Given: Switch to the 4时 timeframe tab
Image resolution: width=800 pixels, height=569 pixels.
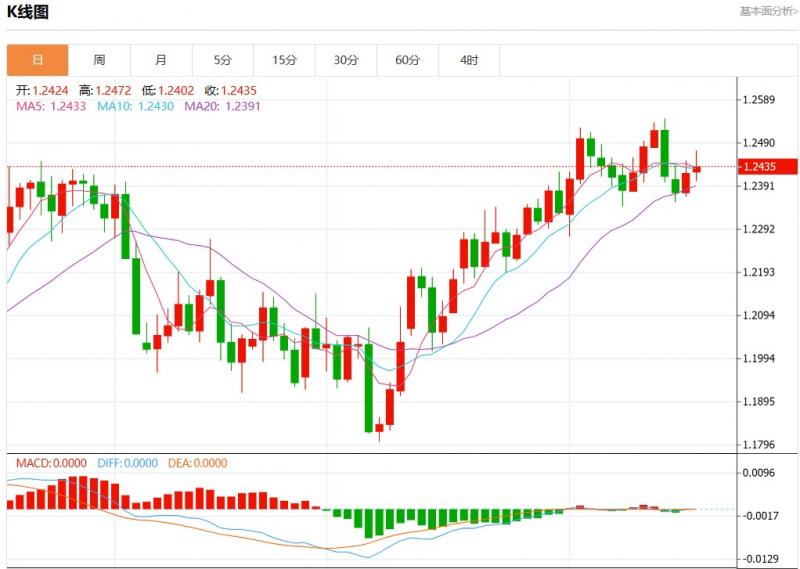Looking at the screenshot, I should click(x=469, y=60).
